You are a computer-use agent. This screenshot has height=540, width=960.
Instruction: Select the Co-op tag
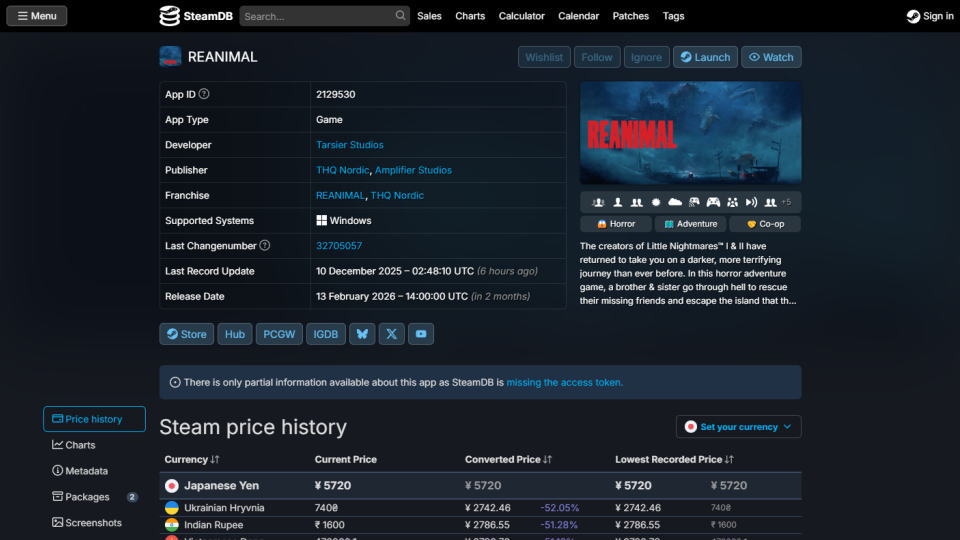[765, 224]
